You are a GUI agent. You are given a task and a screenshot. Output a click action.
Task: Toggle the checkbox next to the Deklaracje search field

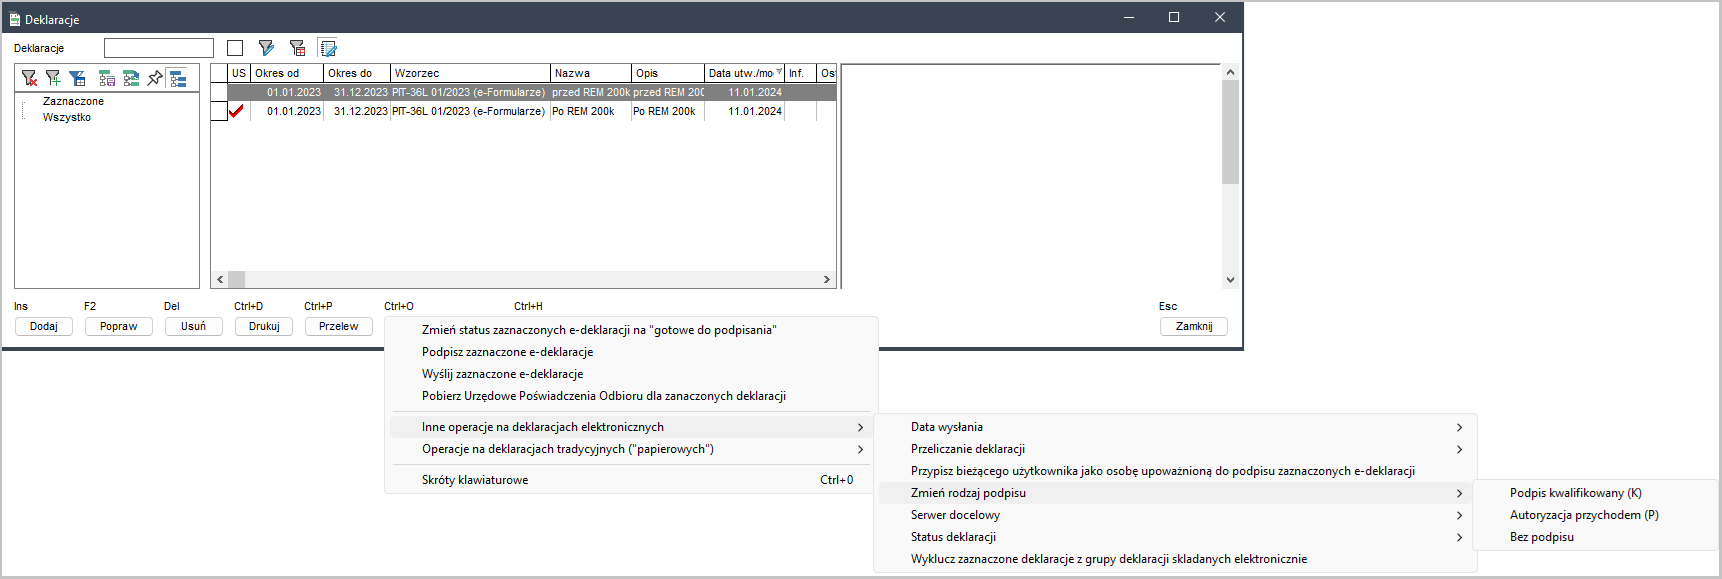click(x=235, y=48)
